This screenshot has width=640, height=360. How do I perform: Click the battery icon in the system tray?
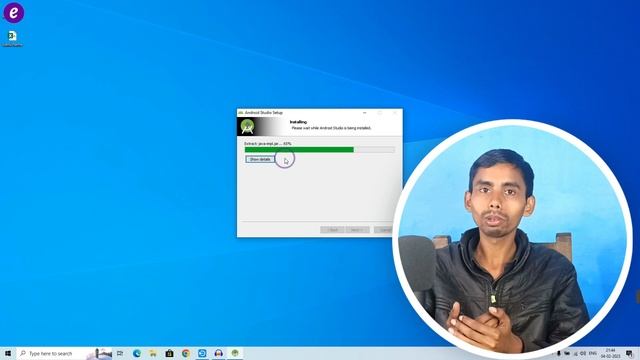(x=567, y=353)
